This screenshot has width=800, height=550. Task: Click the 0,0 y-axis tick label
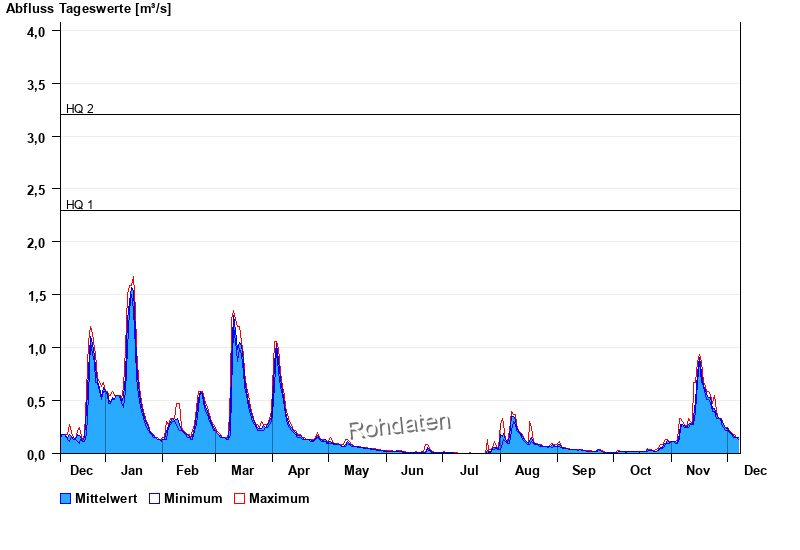coord(36,454)
